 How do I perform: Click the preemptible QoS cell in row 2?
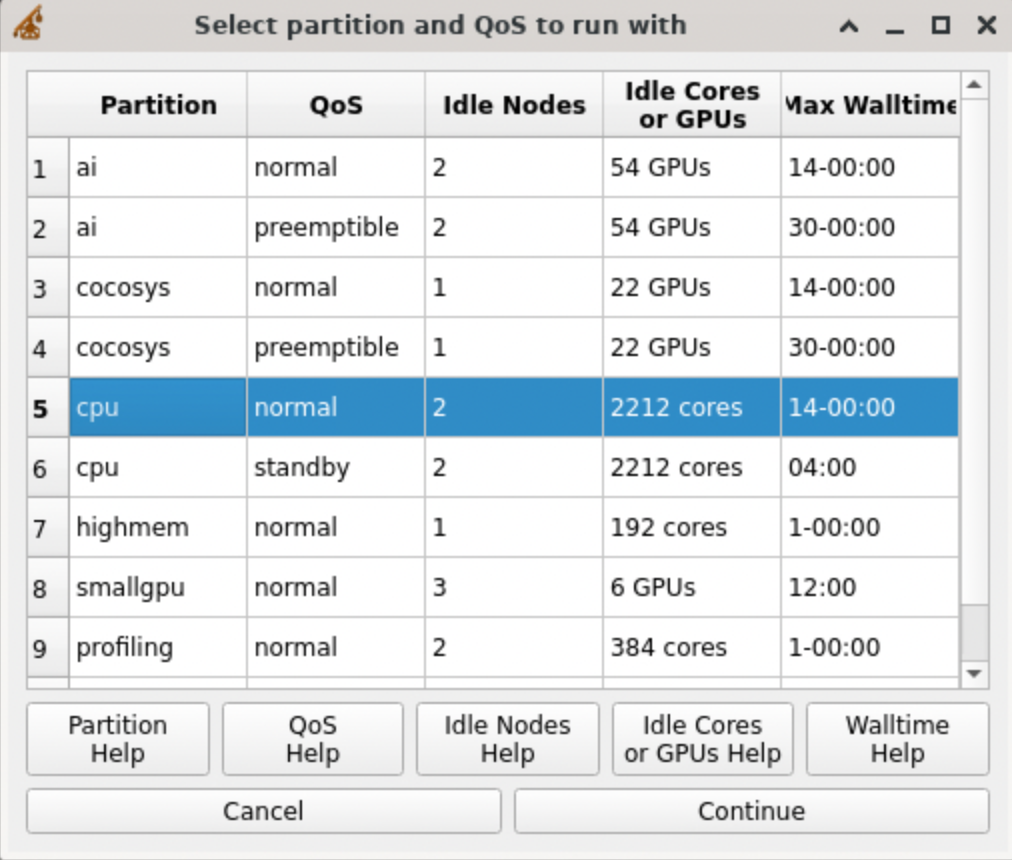click(336, 227)
